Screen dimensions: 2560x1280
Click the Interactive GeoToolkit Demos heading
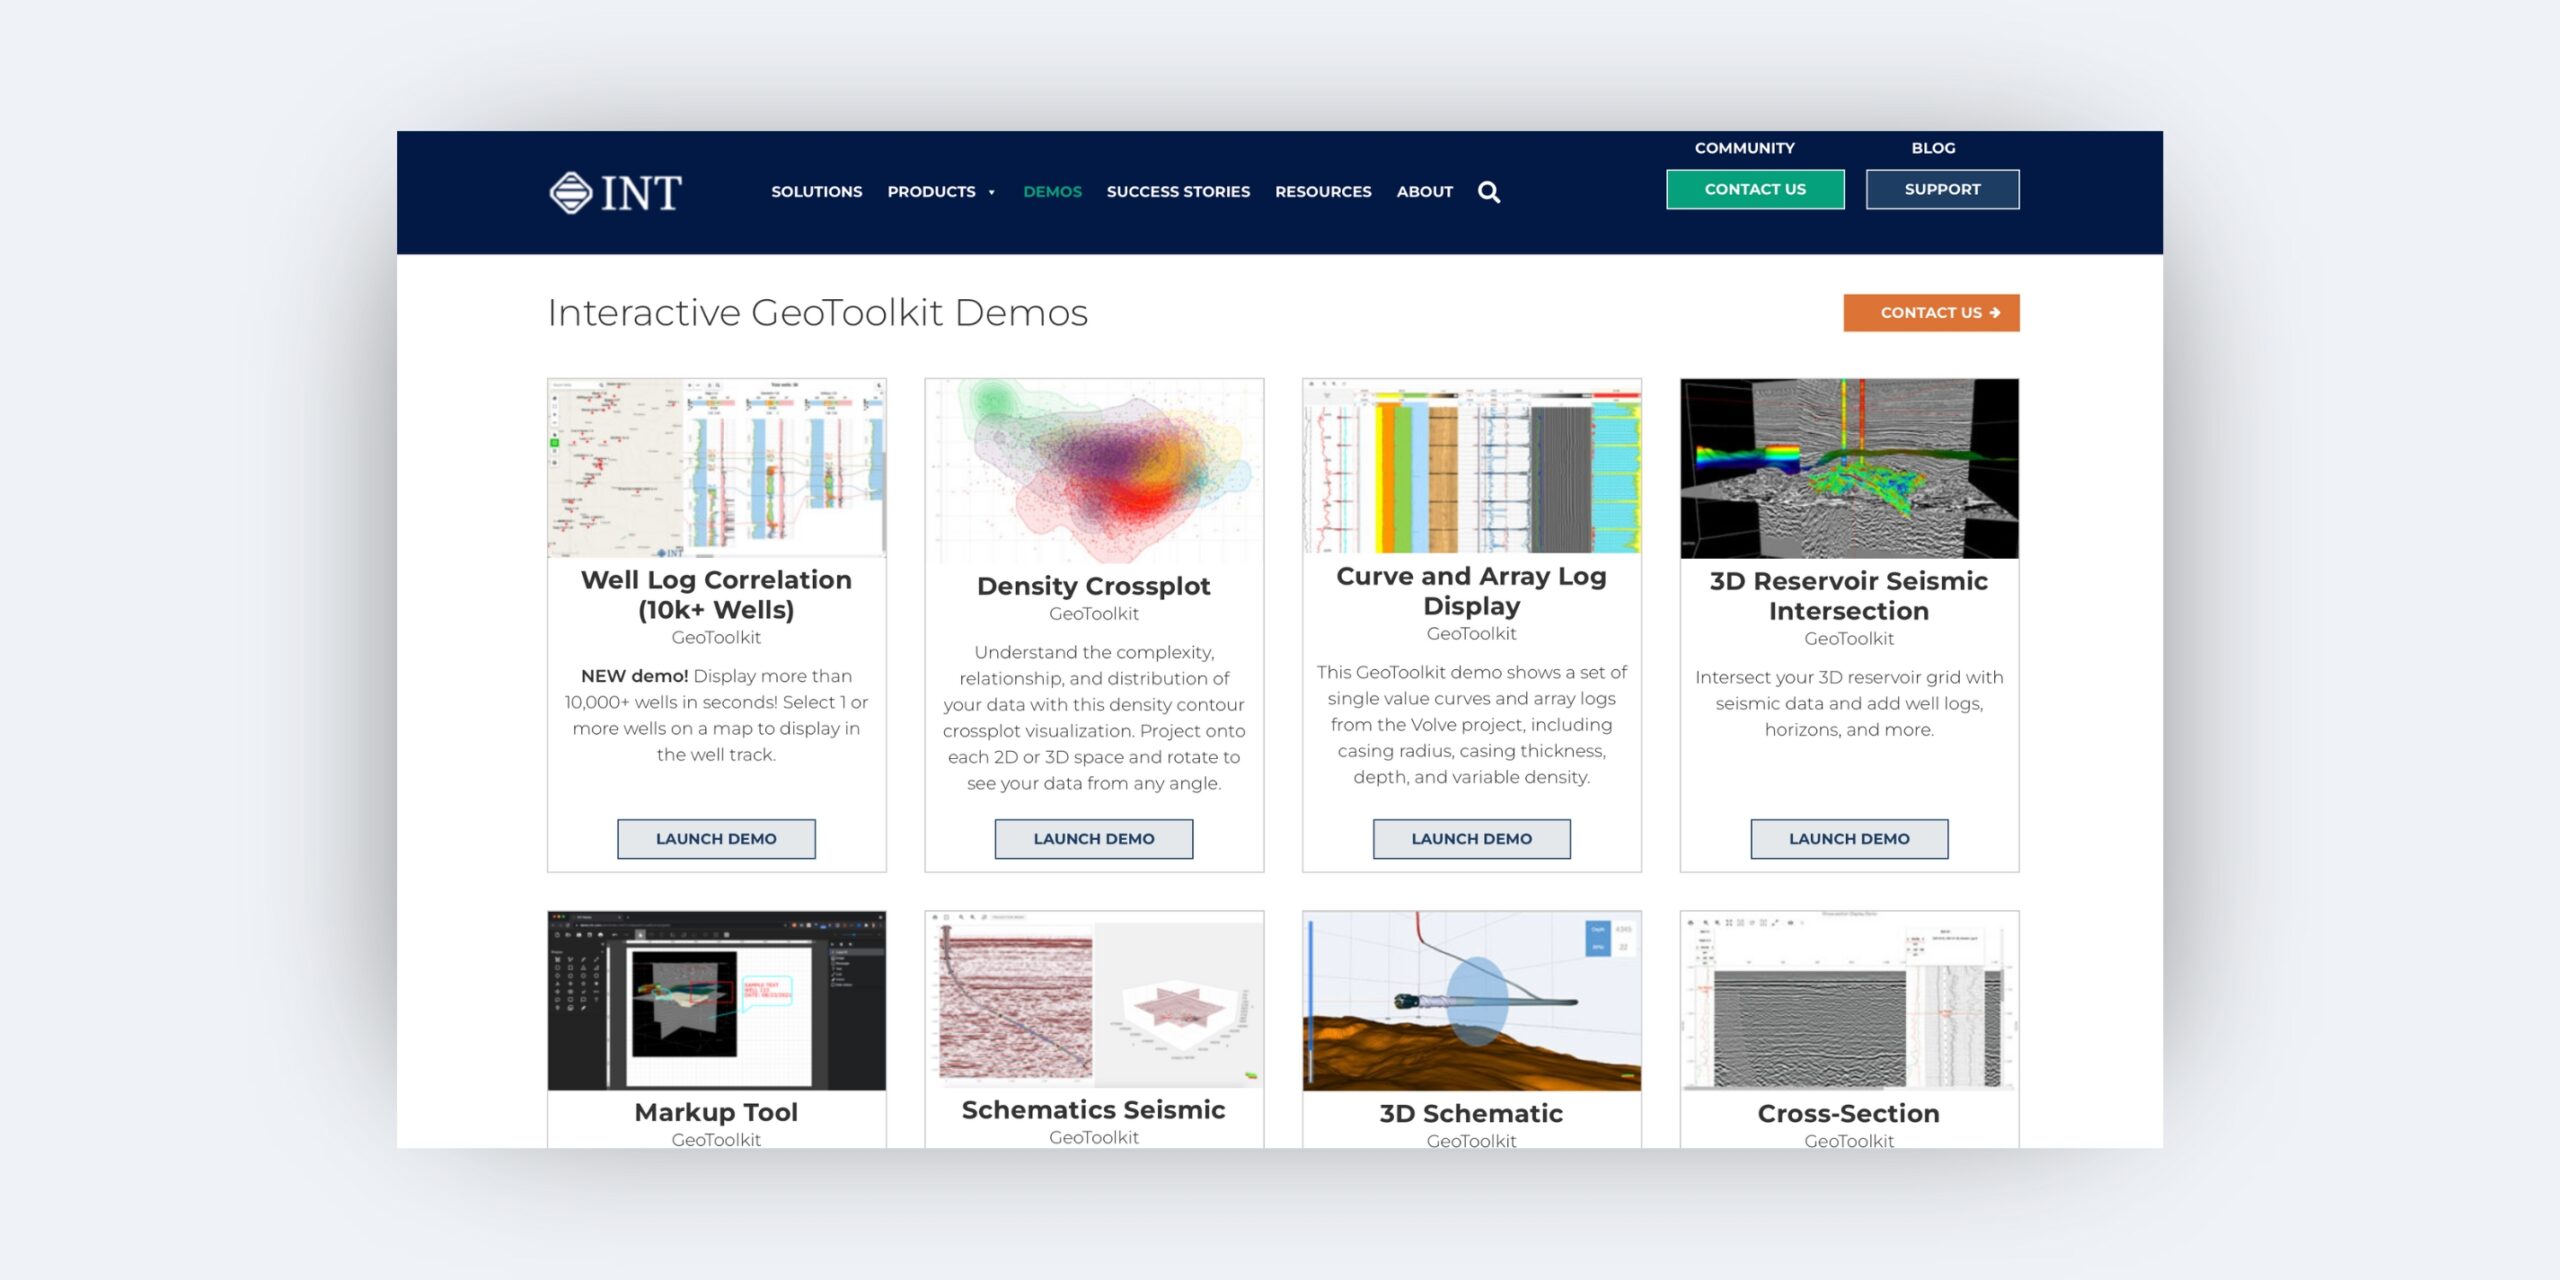tap(817, 313)
